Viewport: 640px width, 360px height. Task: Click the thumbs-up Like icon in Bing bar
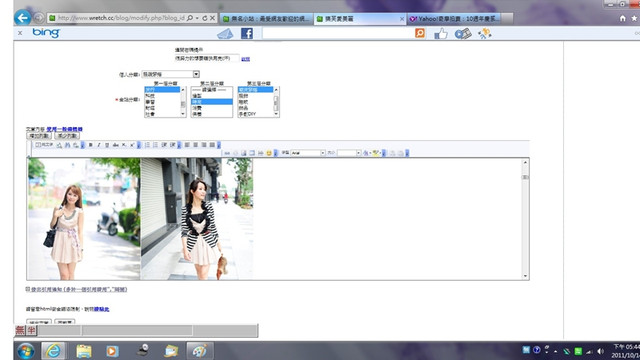440,33
